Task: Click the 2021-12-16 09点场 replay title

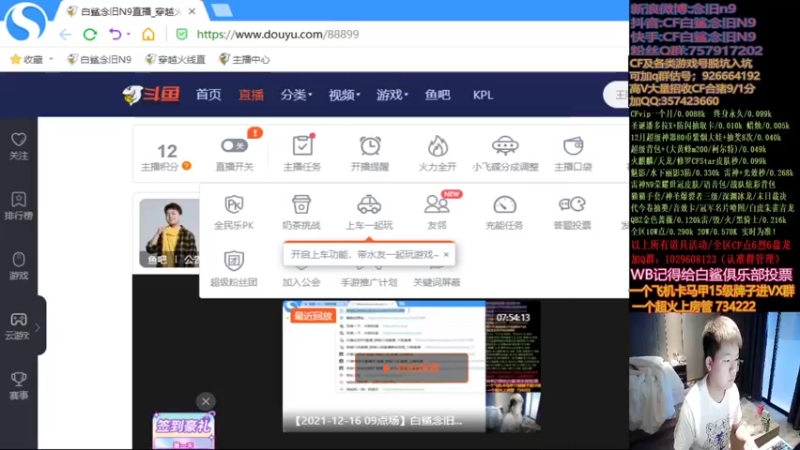Action: [x=379, y=421]
